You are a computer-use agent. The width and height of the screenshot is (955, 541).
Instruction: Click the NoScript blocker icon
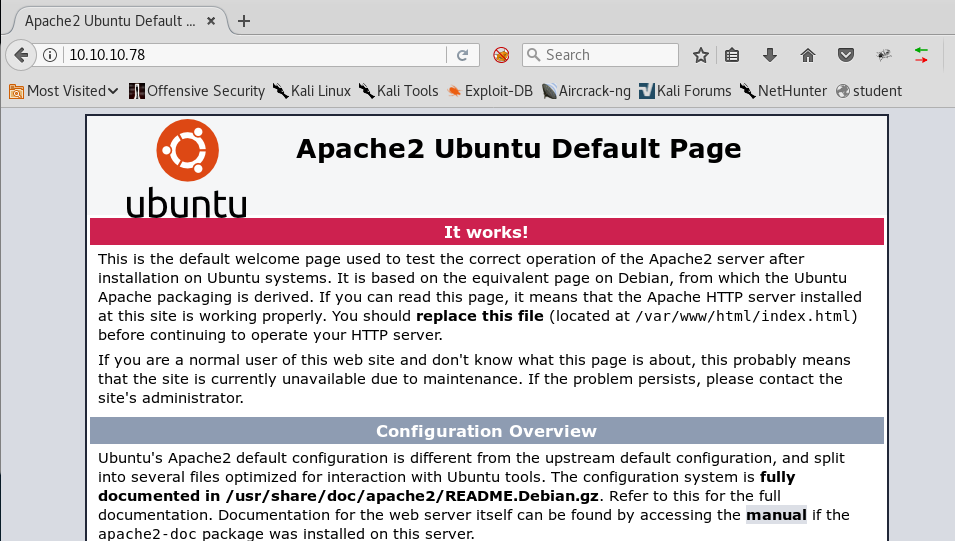(502, 55)
